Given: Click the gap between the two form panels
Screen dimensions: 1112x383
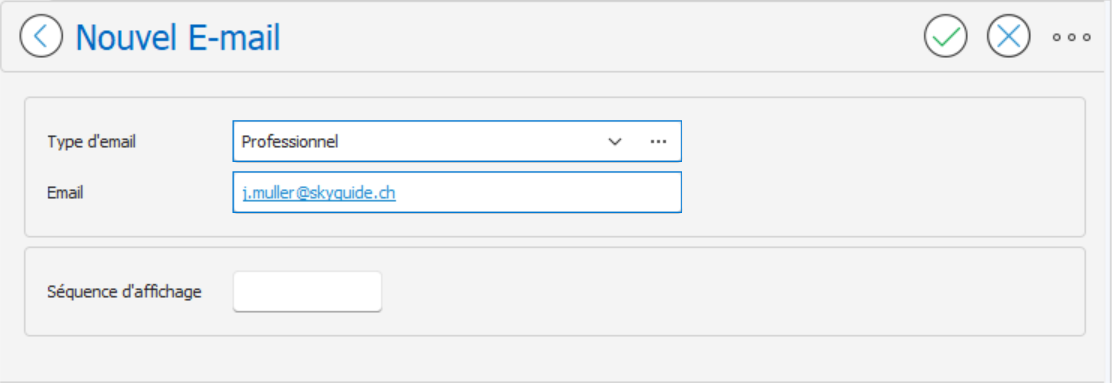Looking at the screenshot, I should 553,242.
